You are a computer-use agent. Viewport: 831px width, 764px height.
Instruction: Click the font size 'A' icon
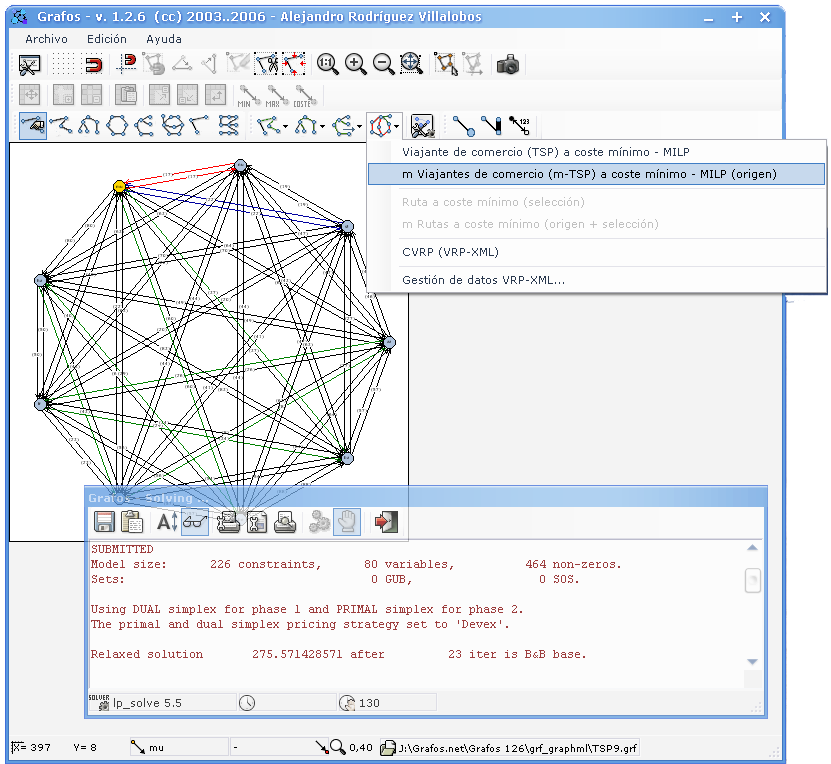click(166, 521)
